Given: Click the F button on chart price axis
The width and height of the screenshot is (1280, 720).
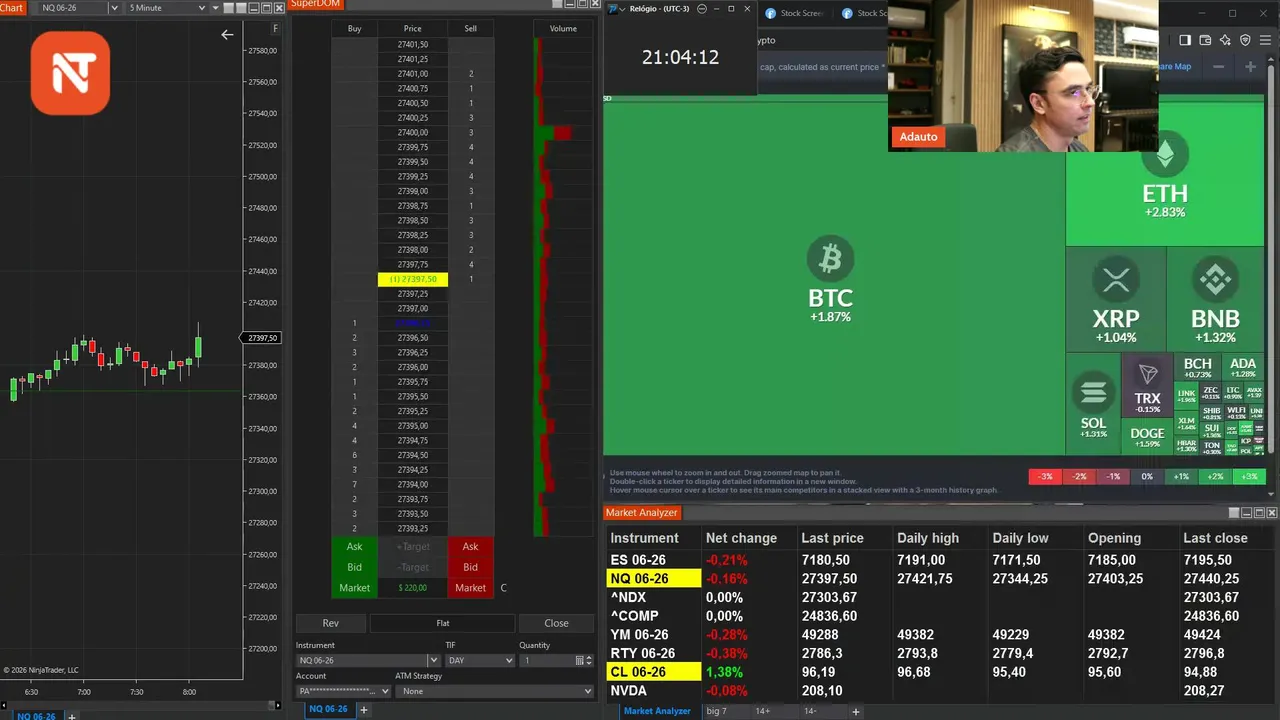Looking at the screenshot, I should [275, 29].
